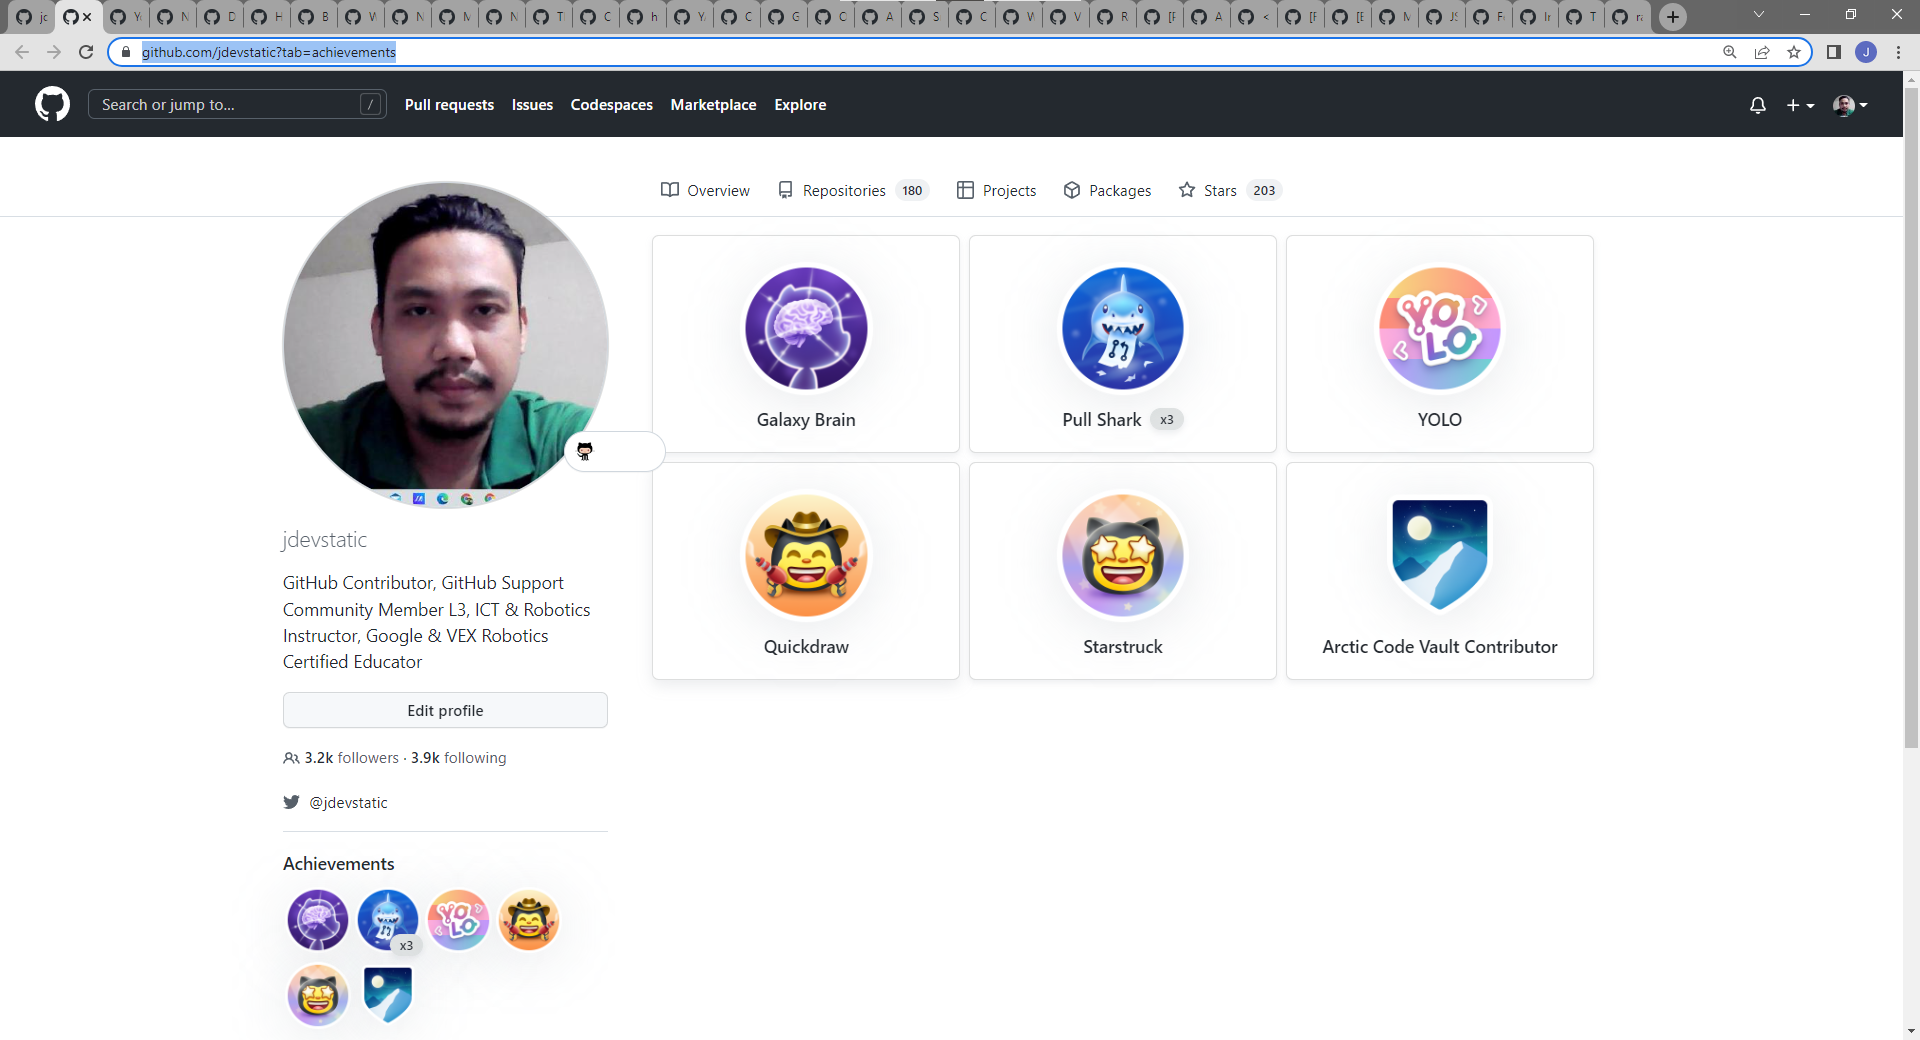Click the sidebar Pull Shark mini badge
Screen dimensions: 1920x1040
[x=388, y=920]
